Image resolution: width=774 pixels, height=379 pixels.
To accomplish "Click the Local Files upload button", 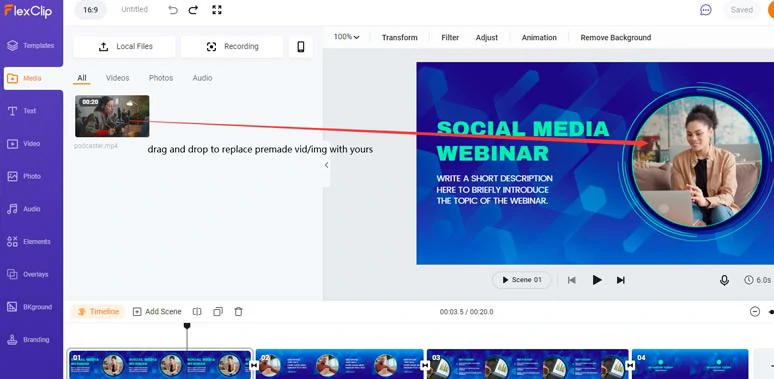I will pos(124,46).
